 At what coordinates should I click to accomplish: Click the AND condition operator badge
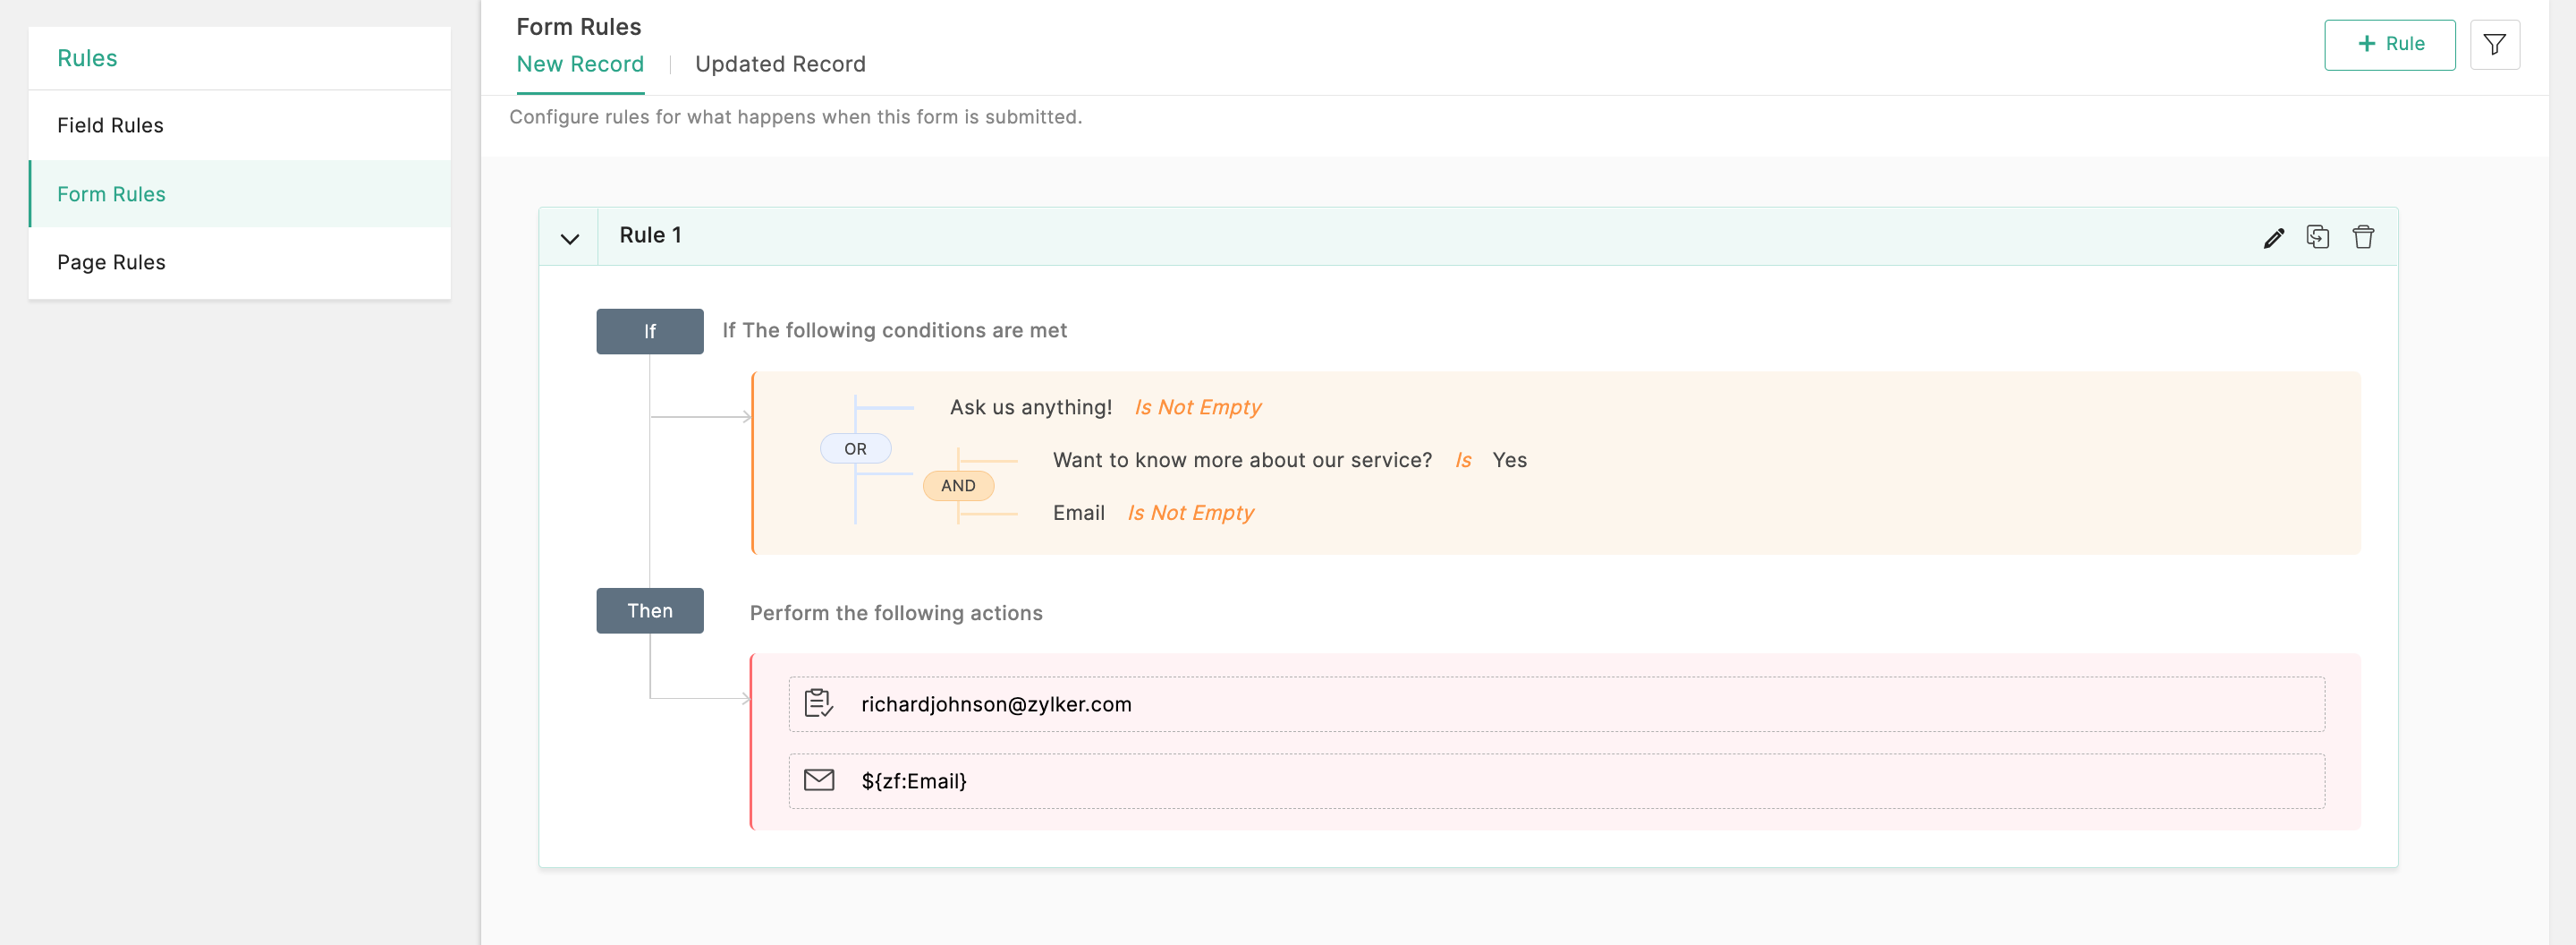coord(958,486)
